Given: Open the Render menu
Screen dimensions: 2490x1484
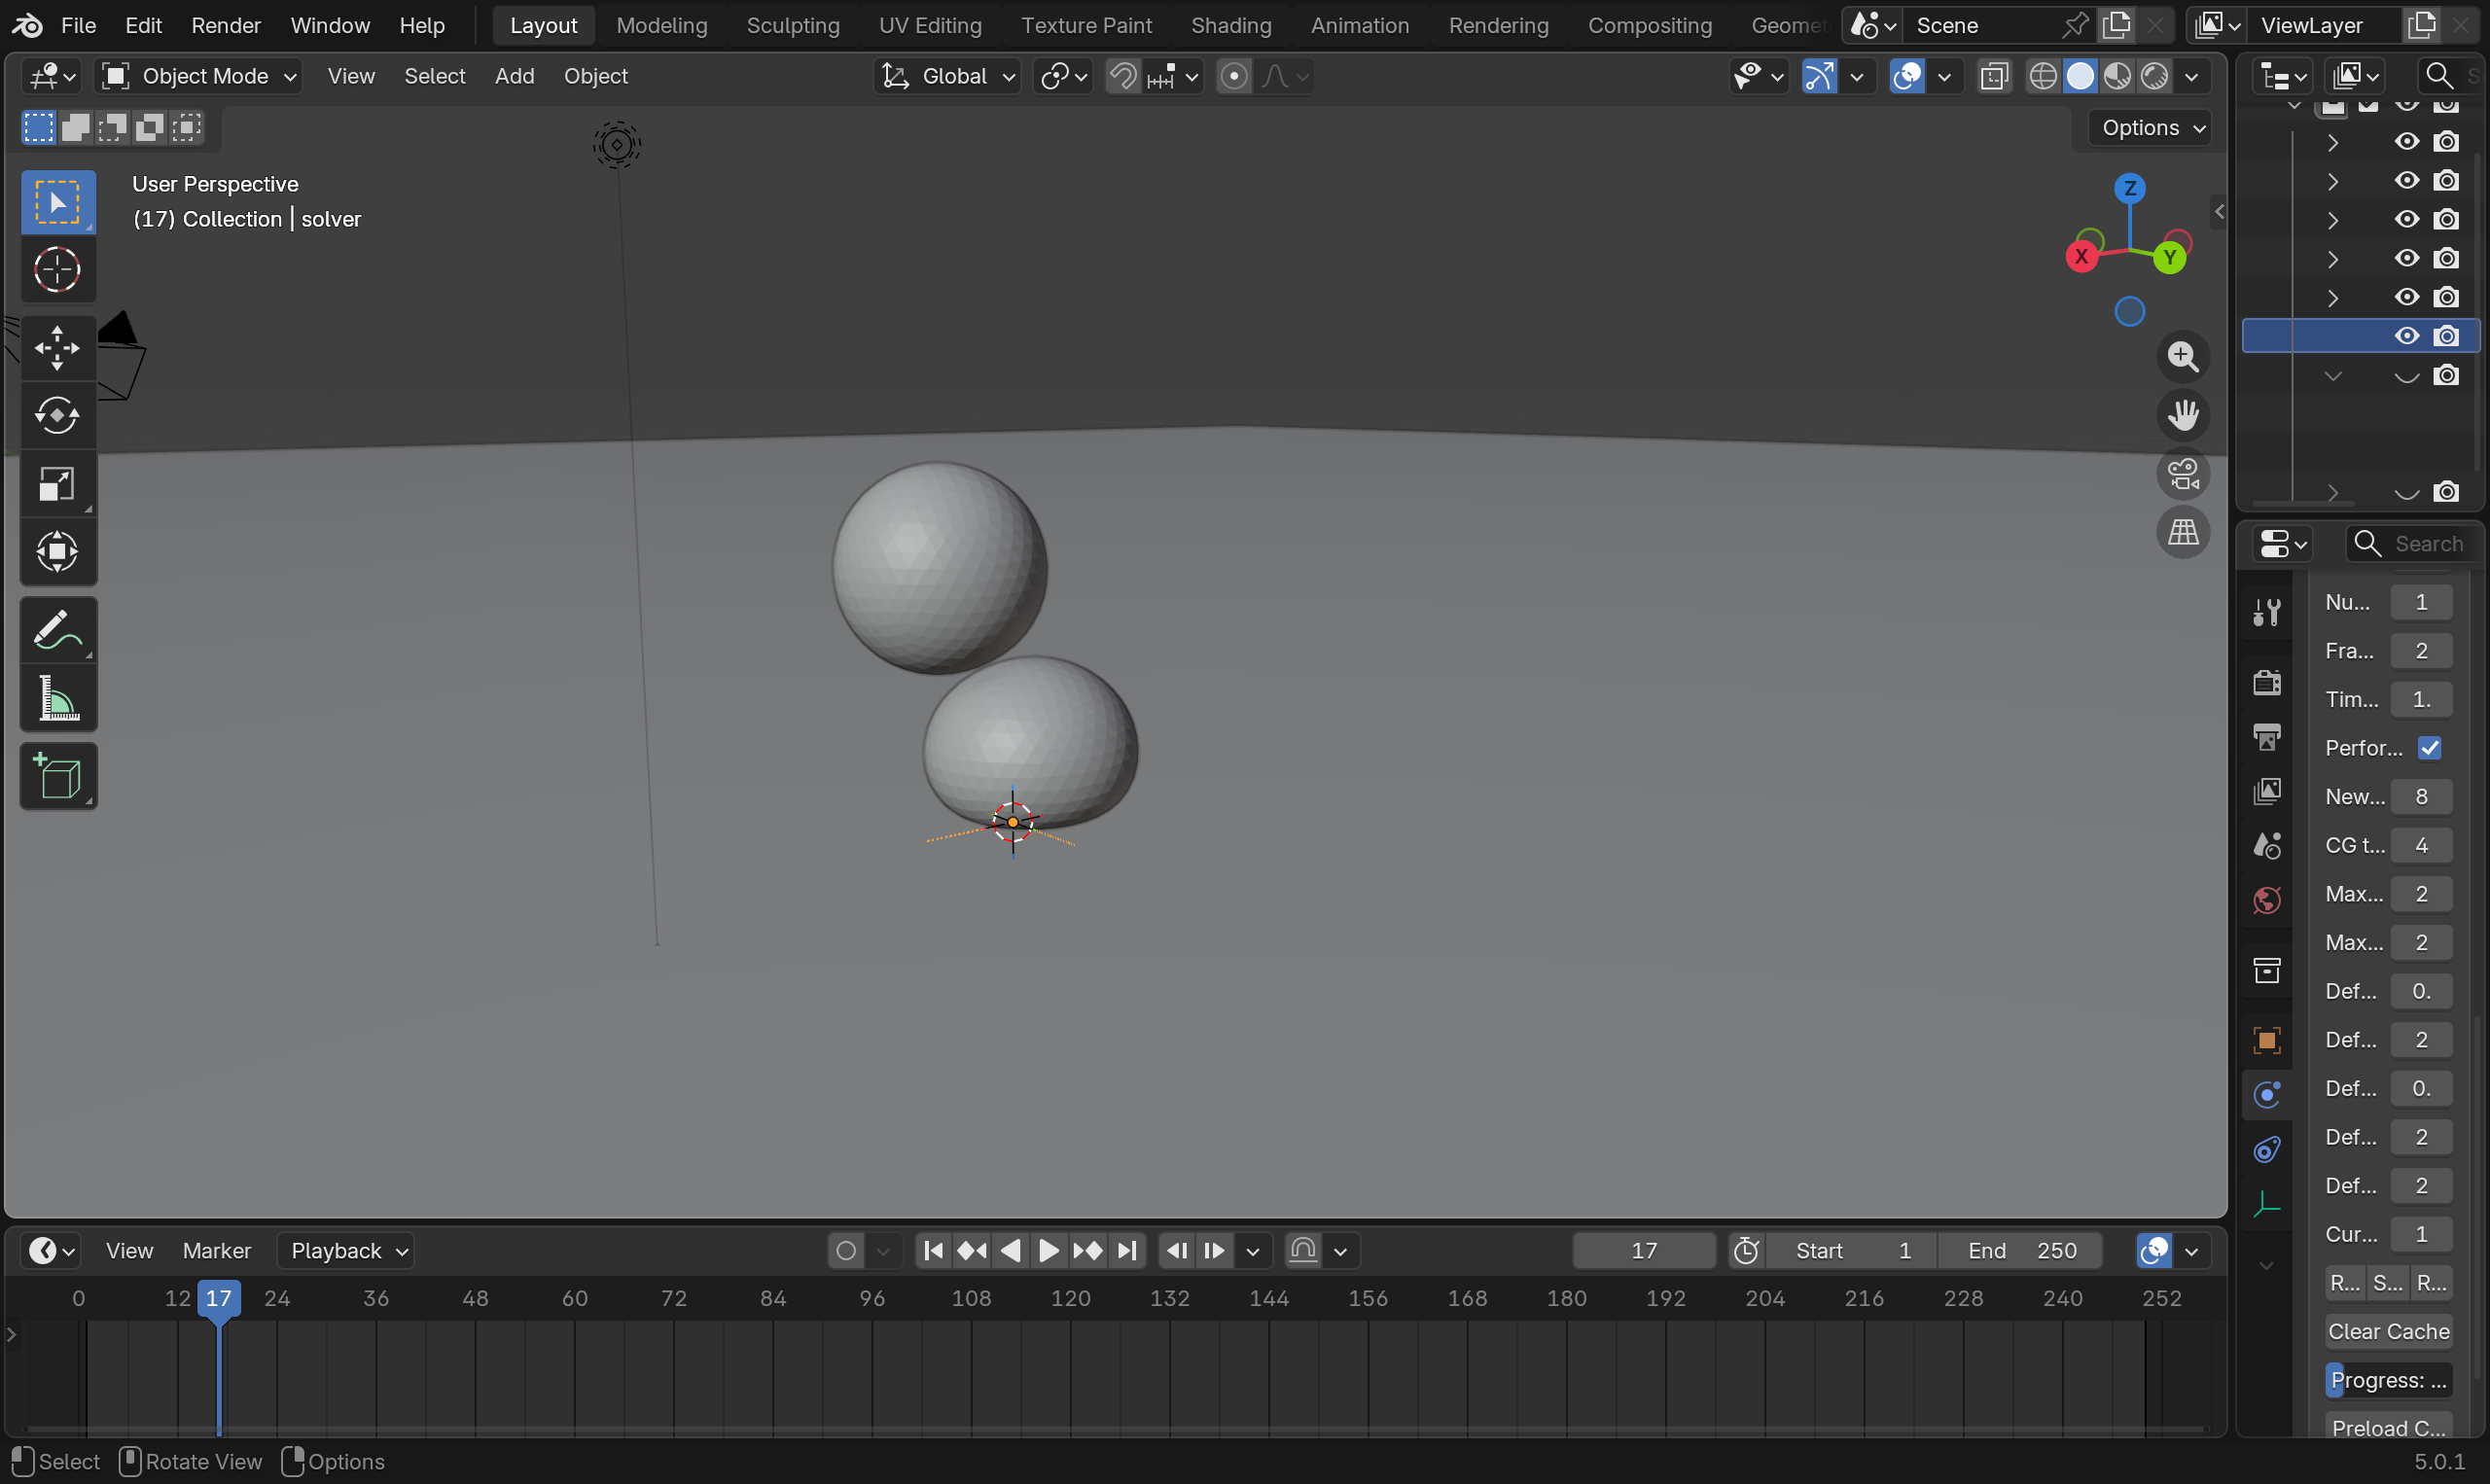Looking at the screenshot, I should click(x=225, y=25).
